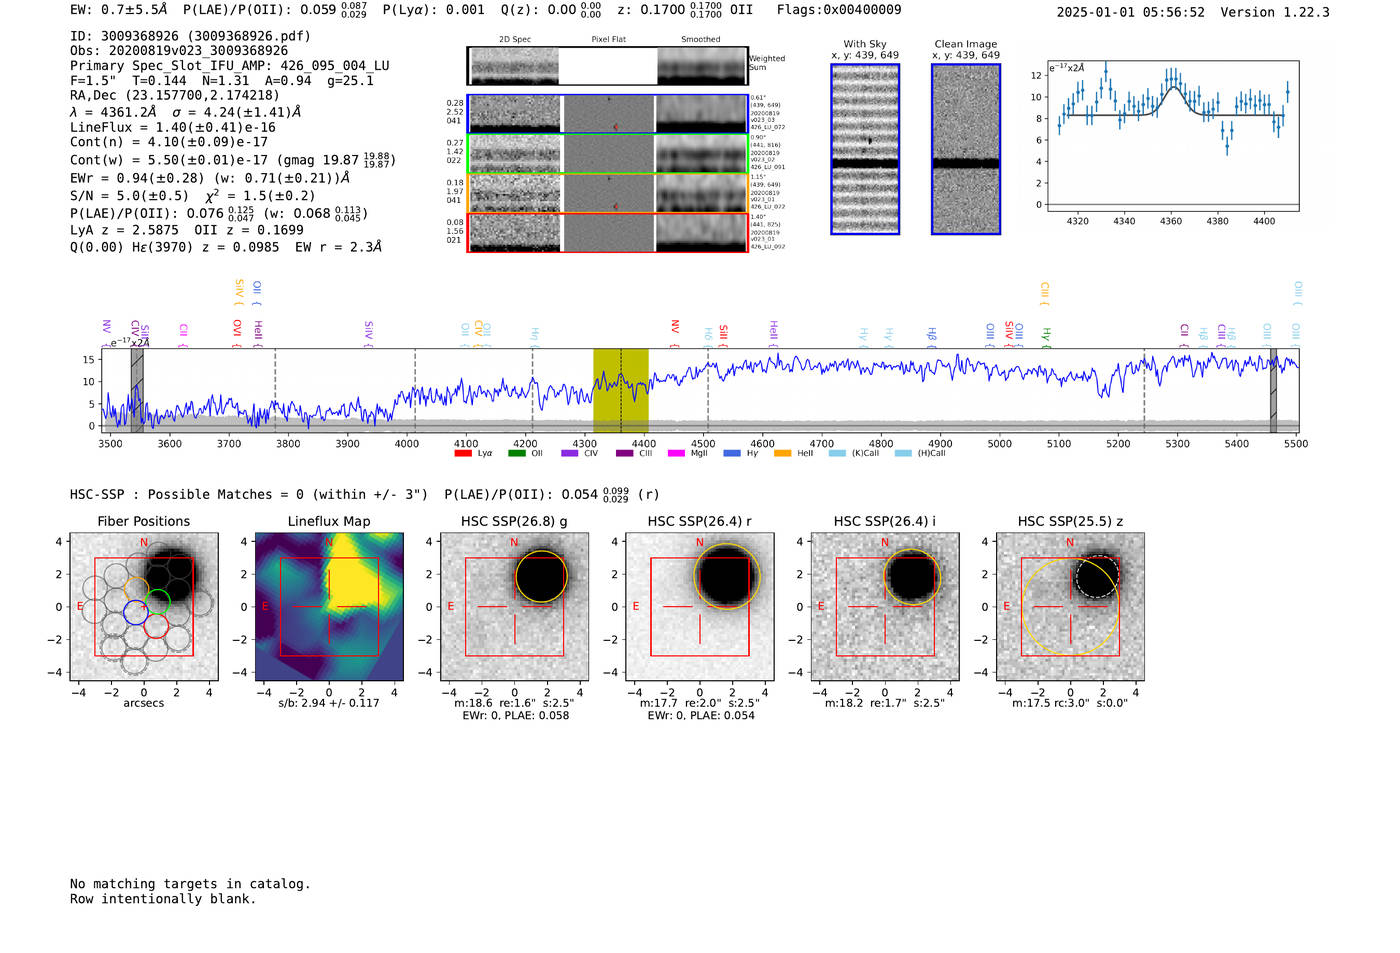1400x953 pixels.
Task: Click the green fiber circle in Fiber Positions
Action: pyautogui.click(x=157, y=602)
